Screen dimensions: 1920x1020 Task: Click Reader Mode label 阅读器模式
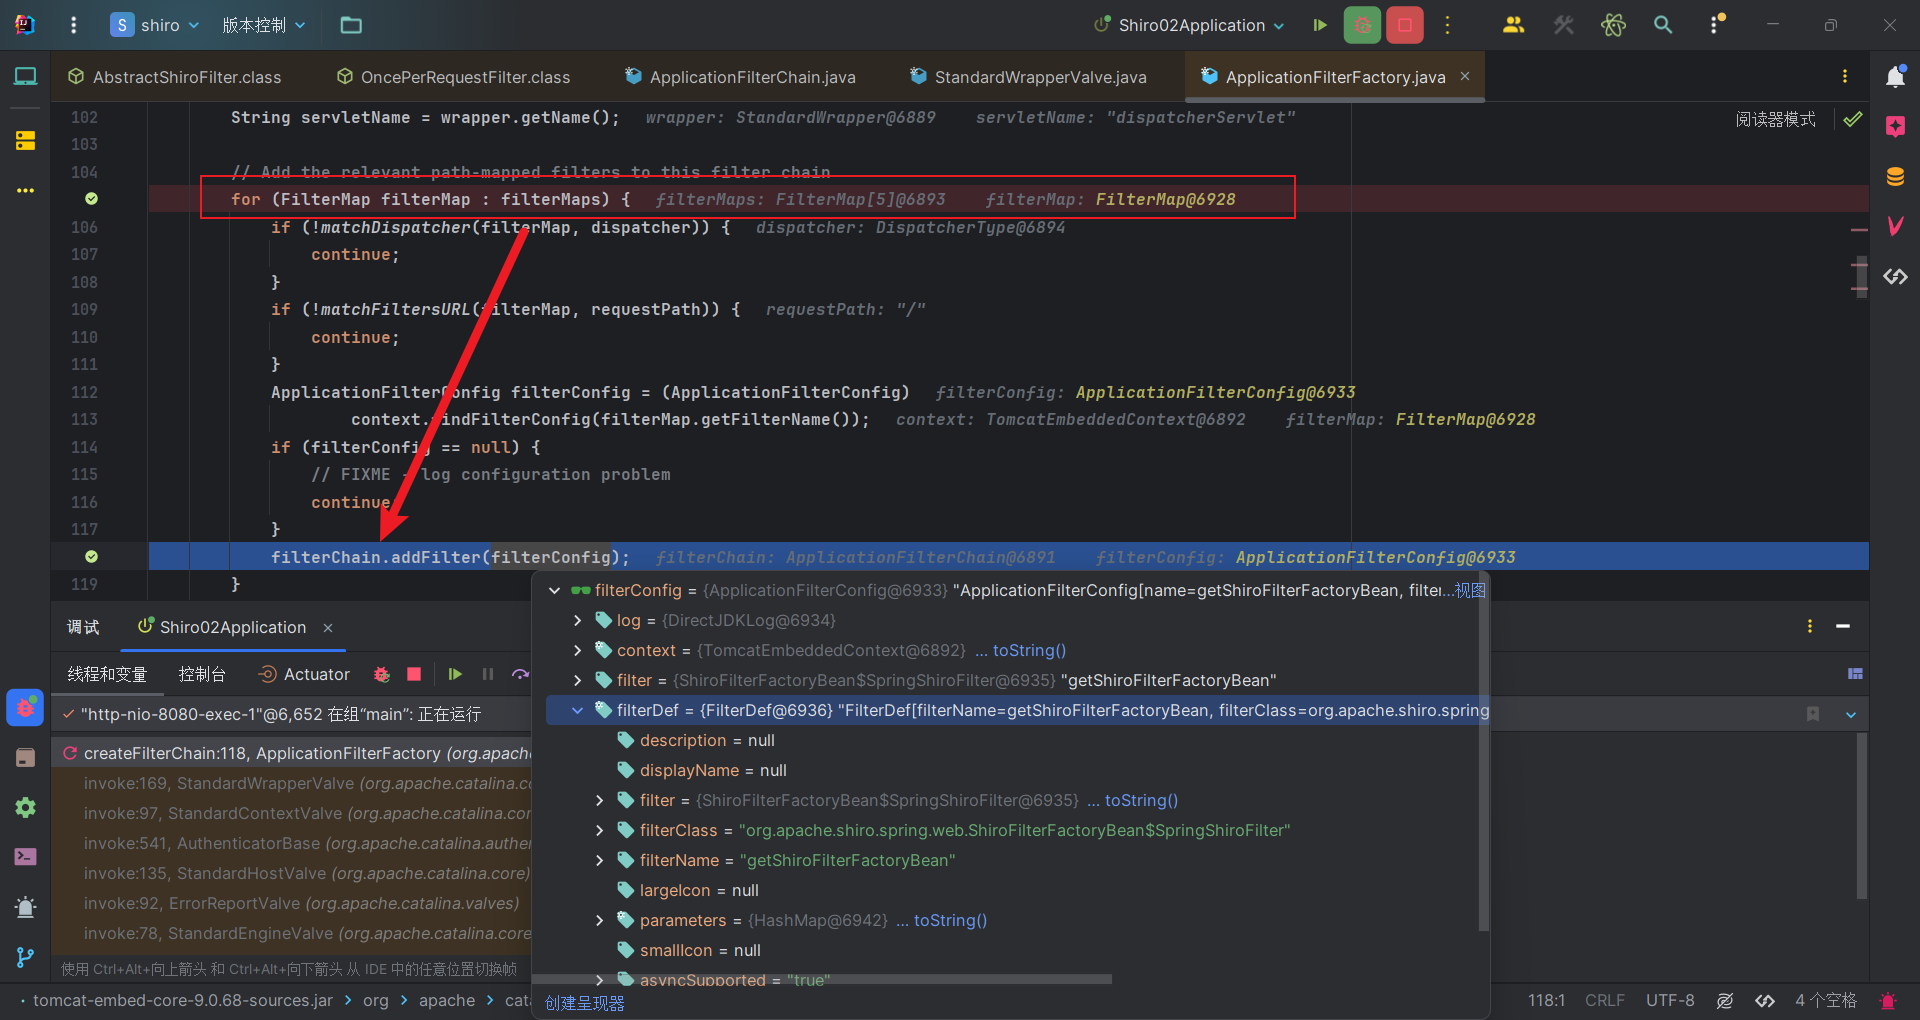tap(1775, 119)
